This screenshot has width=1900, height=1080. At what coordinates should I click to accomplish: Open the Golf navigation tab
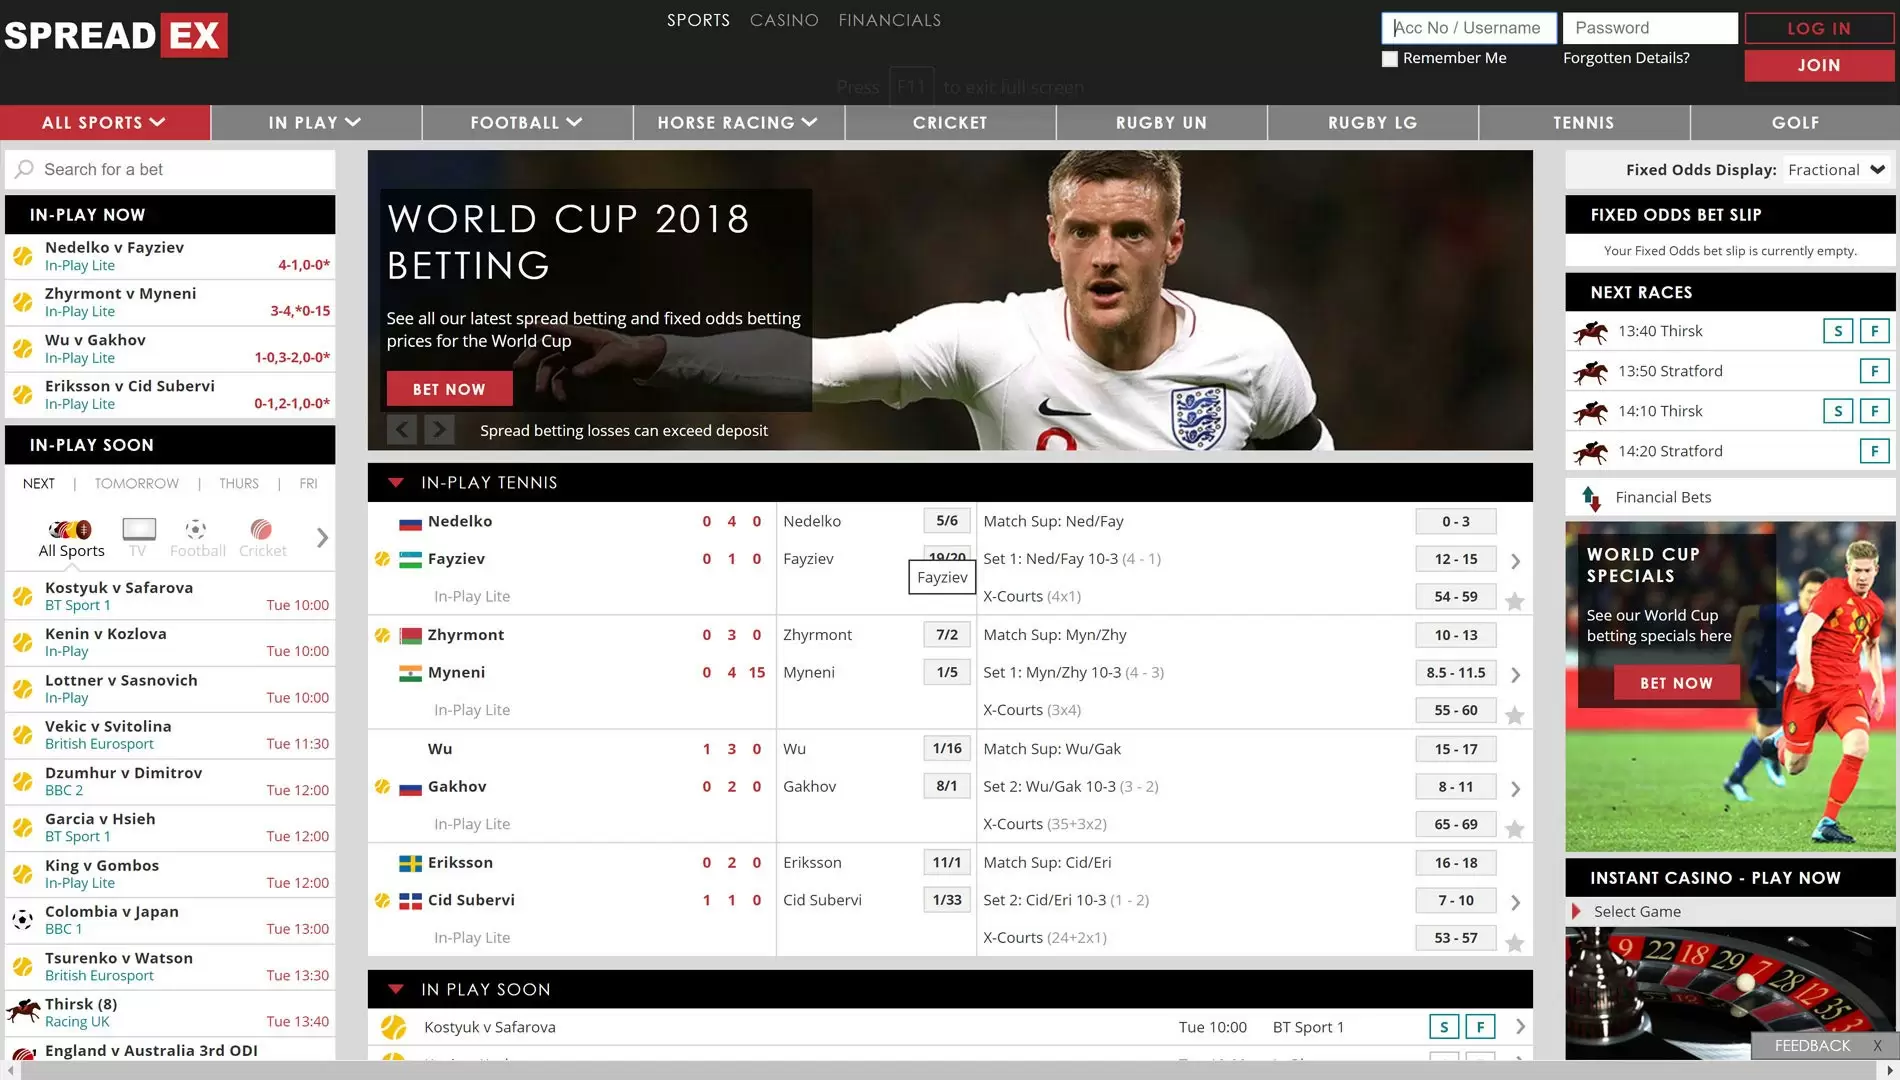(x=1796, y=123)
